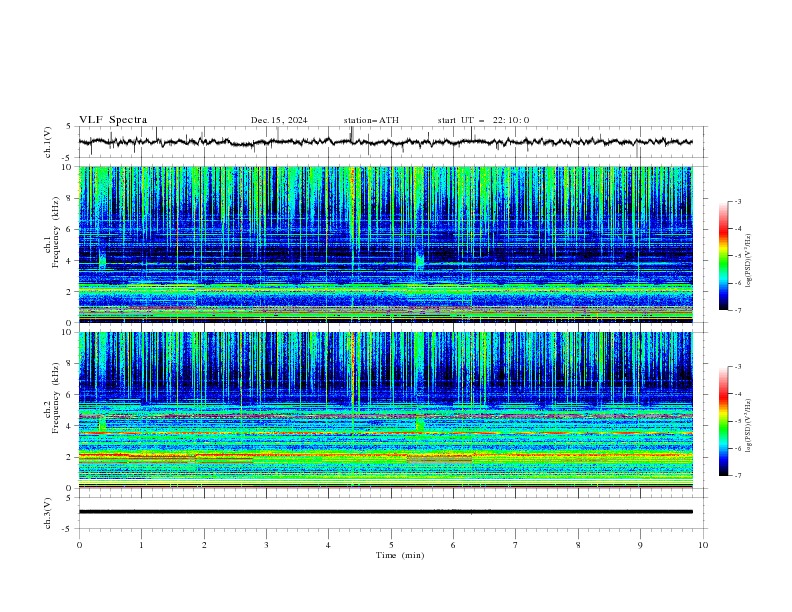Click time axis tick label "1"
This screenshot has height=612, width=792.
(x=141, y=545)
